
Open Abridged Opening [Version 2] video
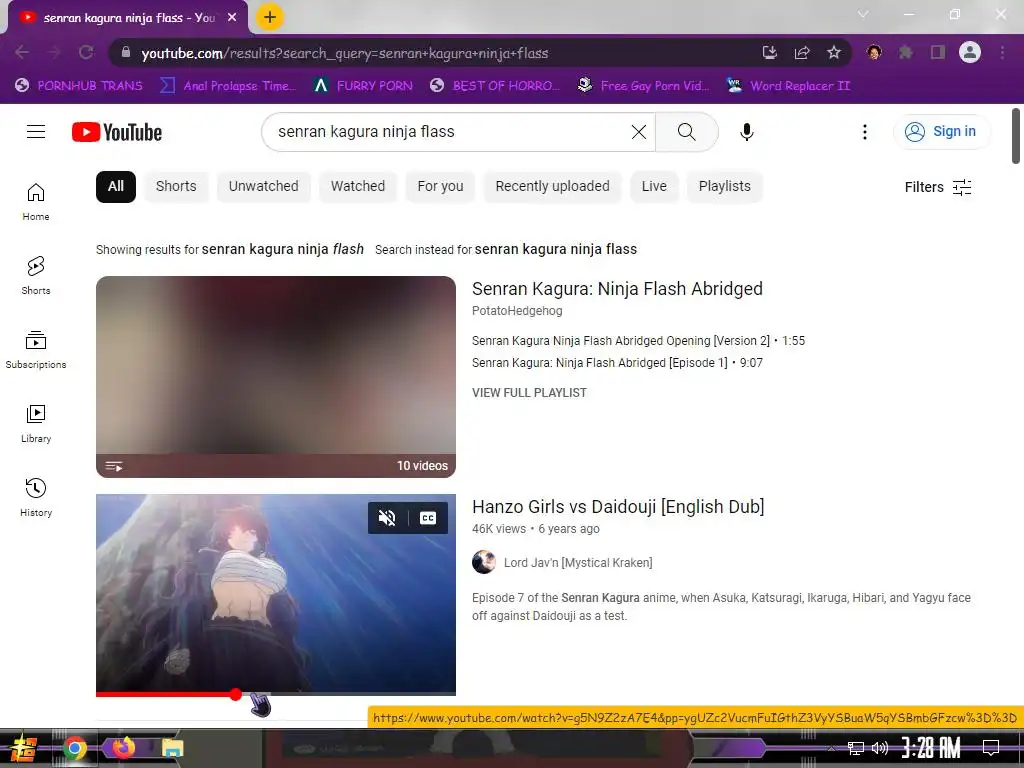(620, 341)
